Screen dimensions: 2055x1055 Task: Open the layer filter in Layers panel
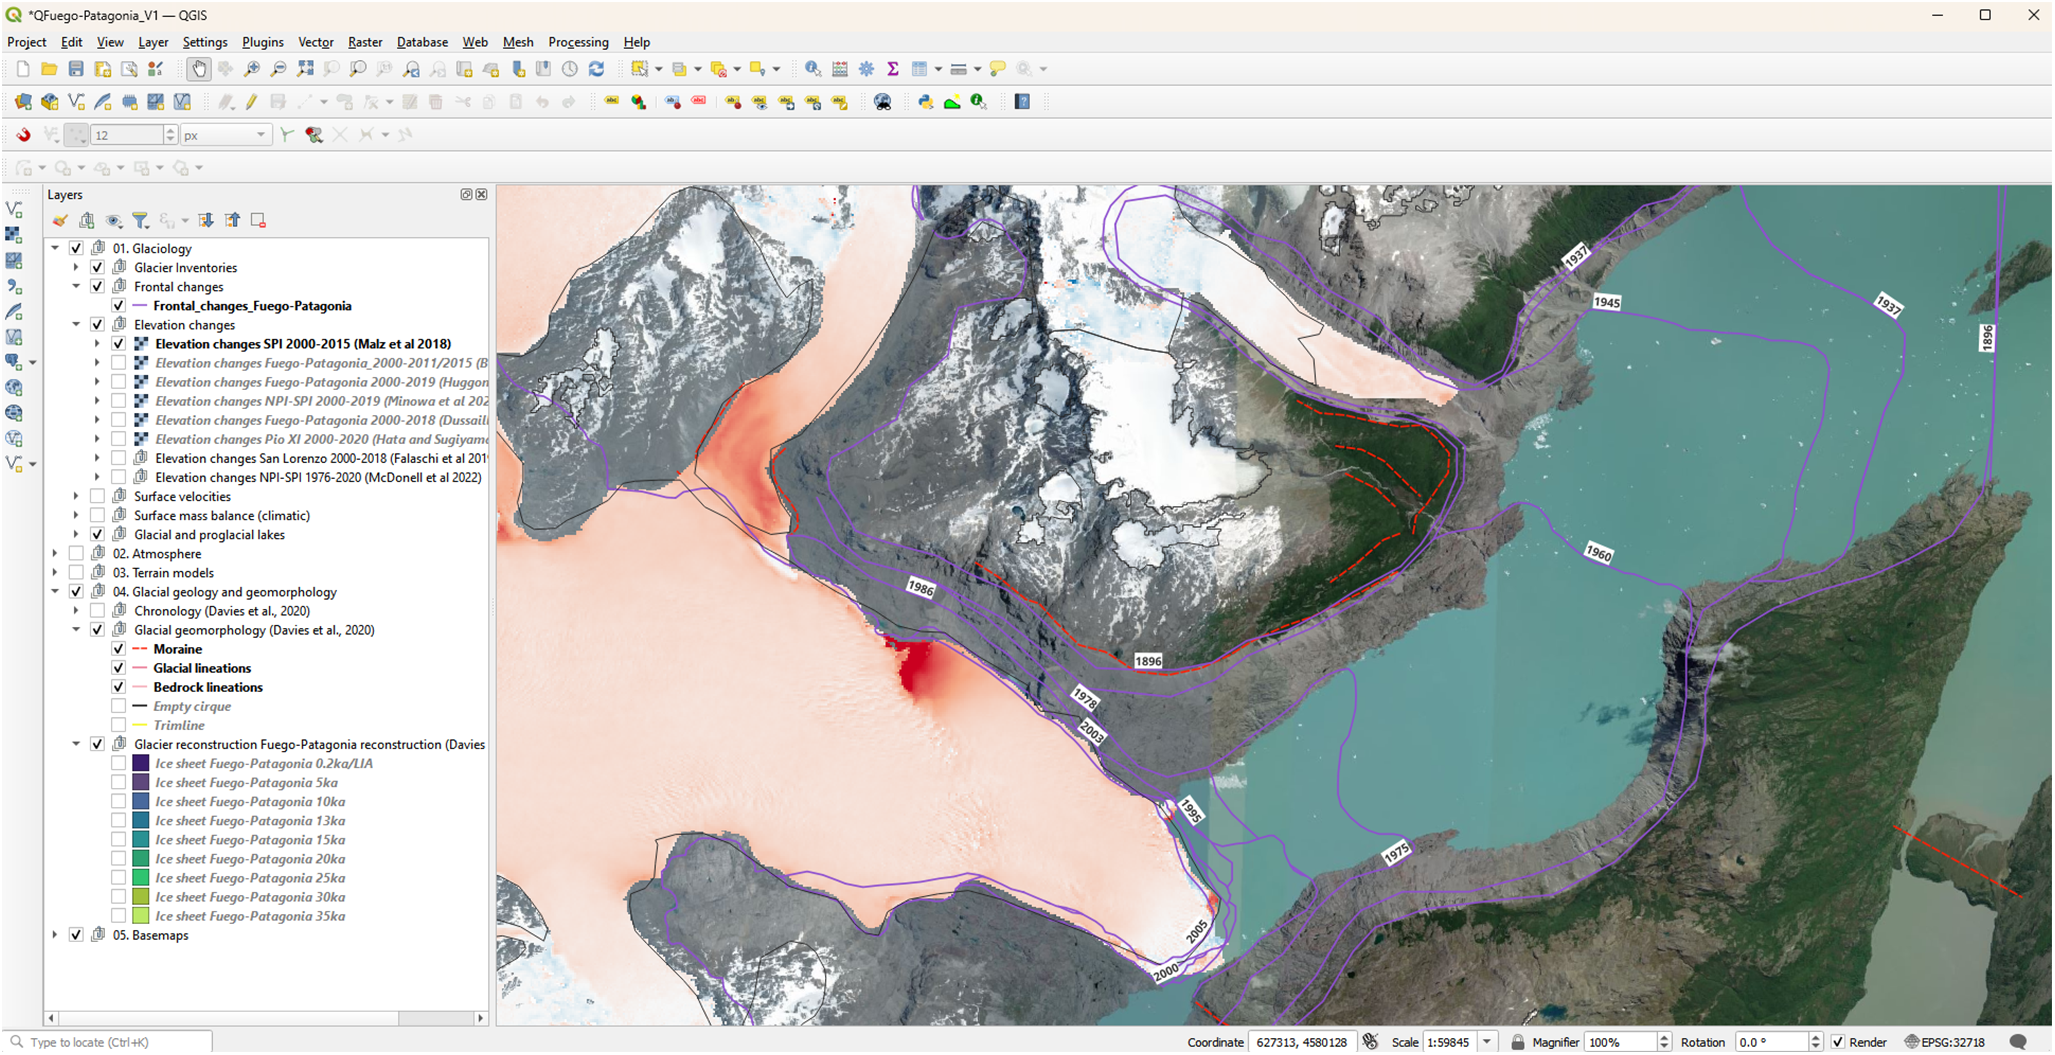141,221
